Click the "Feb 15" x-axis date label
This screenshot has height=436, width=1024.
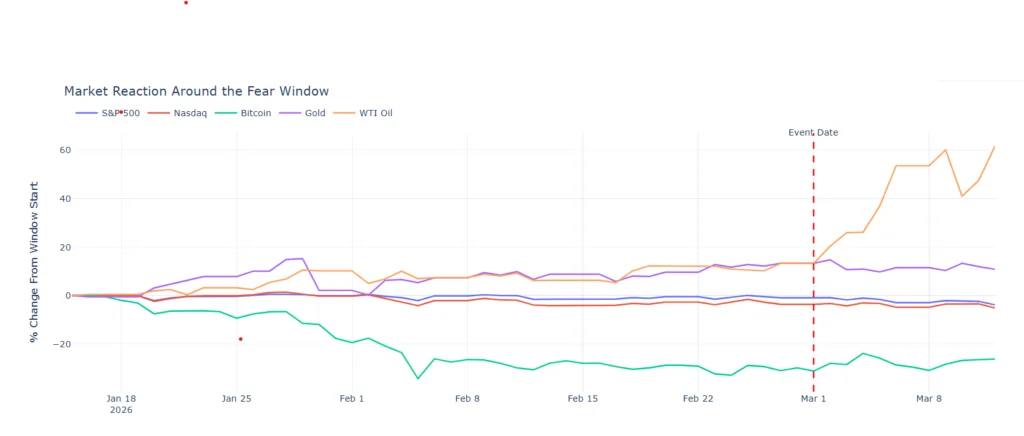click(x=582, y=398)
